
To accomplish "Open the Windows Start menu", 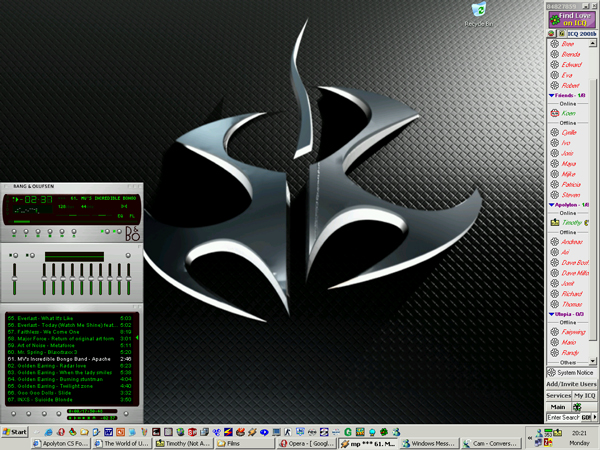I will click(x=15, y=432).
